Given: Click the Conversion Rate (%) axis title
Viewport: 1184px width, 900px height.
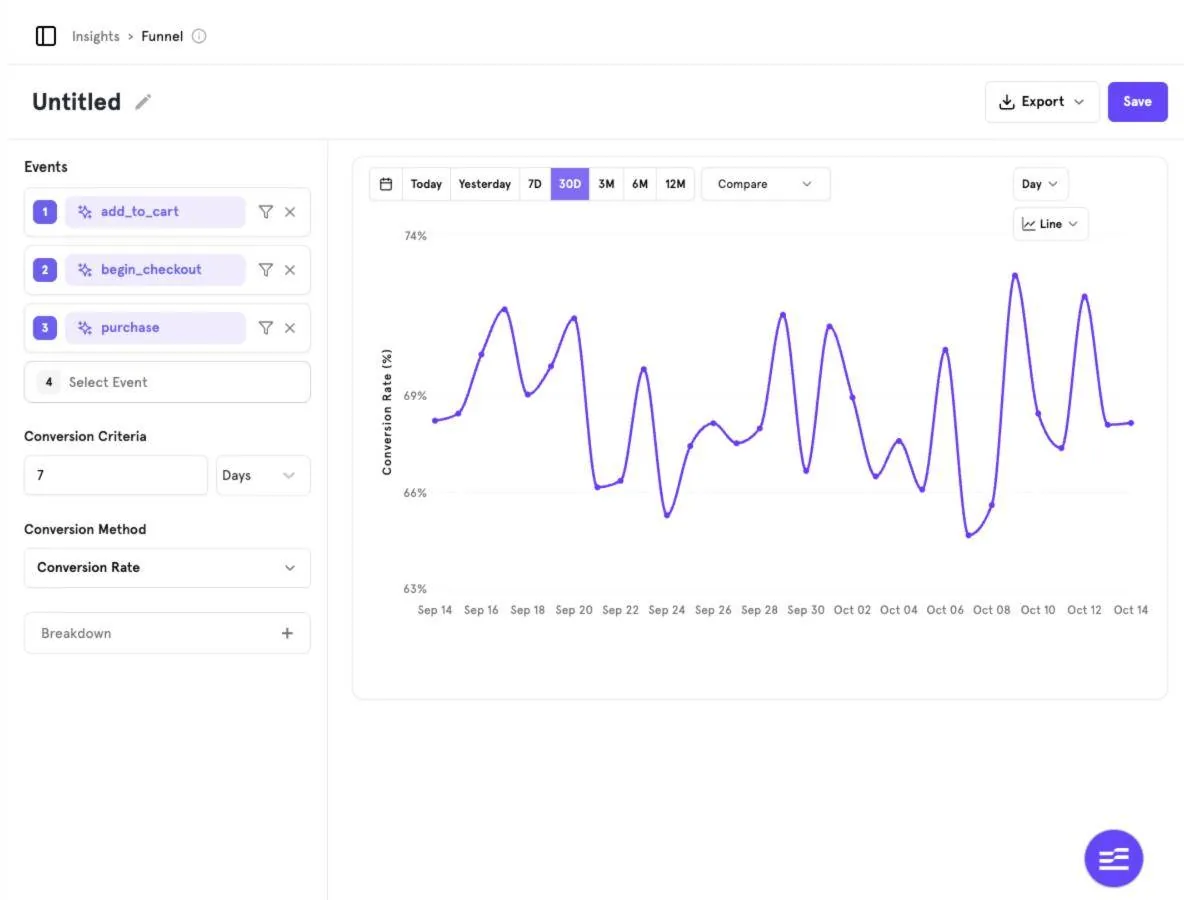Looking at the screenshot, I should [x=387, y=412].
